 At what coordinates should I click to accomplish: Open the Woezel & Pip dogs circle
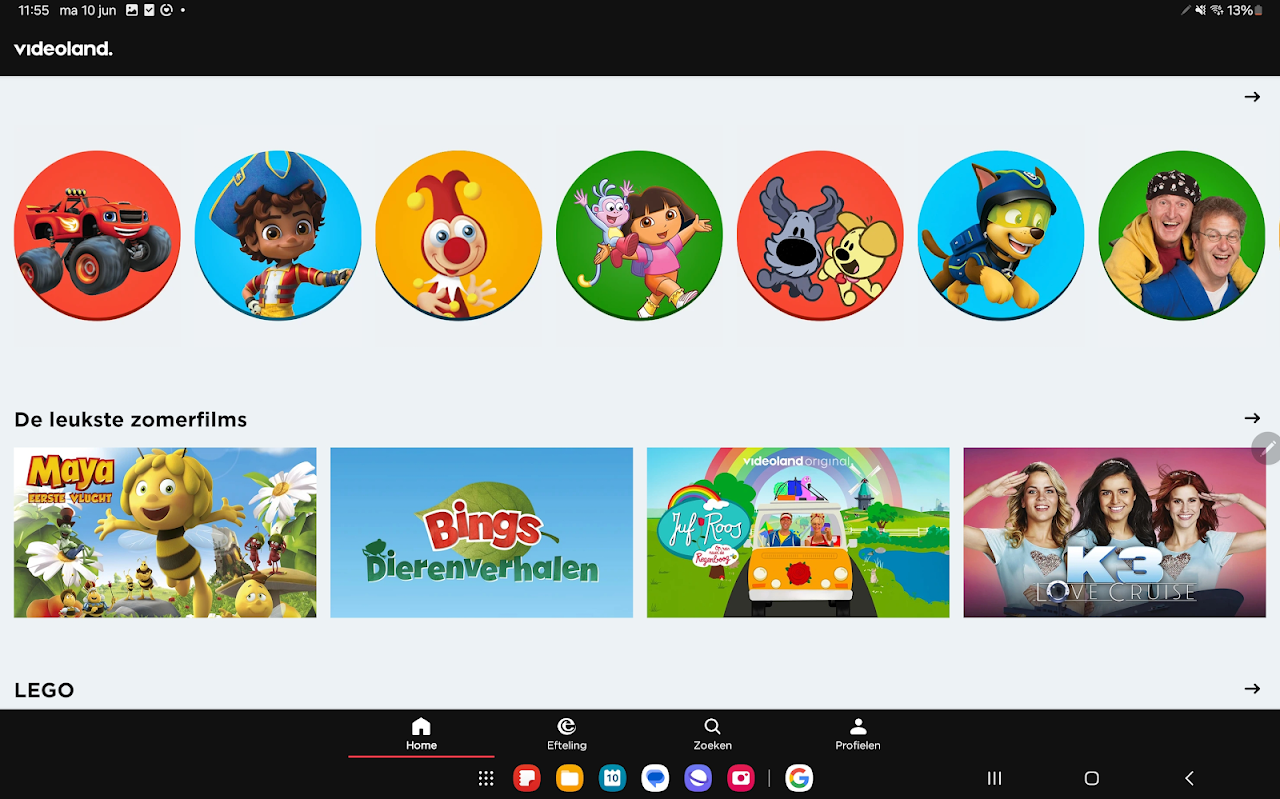click(820, 236)
